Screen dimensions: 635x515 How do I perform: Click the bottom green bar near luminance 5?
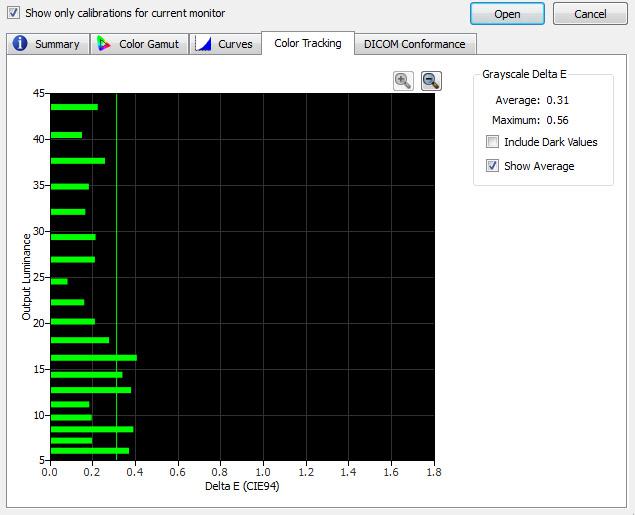(90, 451)
